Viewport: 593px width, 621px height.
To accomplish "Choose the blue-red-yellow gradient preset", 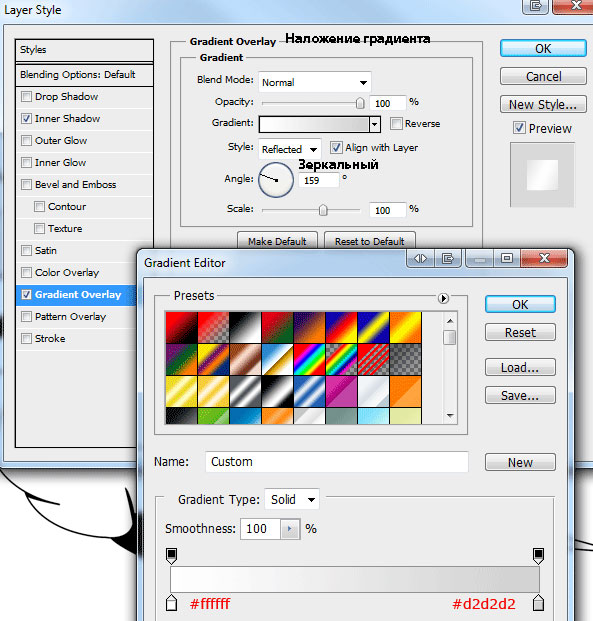I will tap(341, 327).
